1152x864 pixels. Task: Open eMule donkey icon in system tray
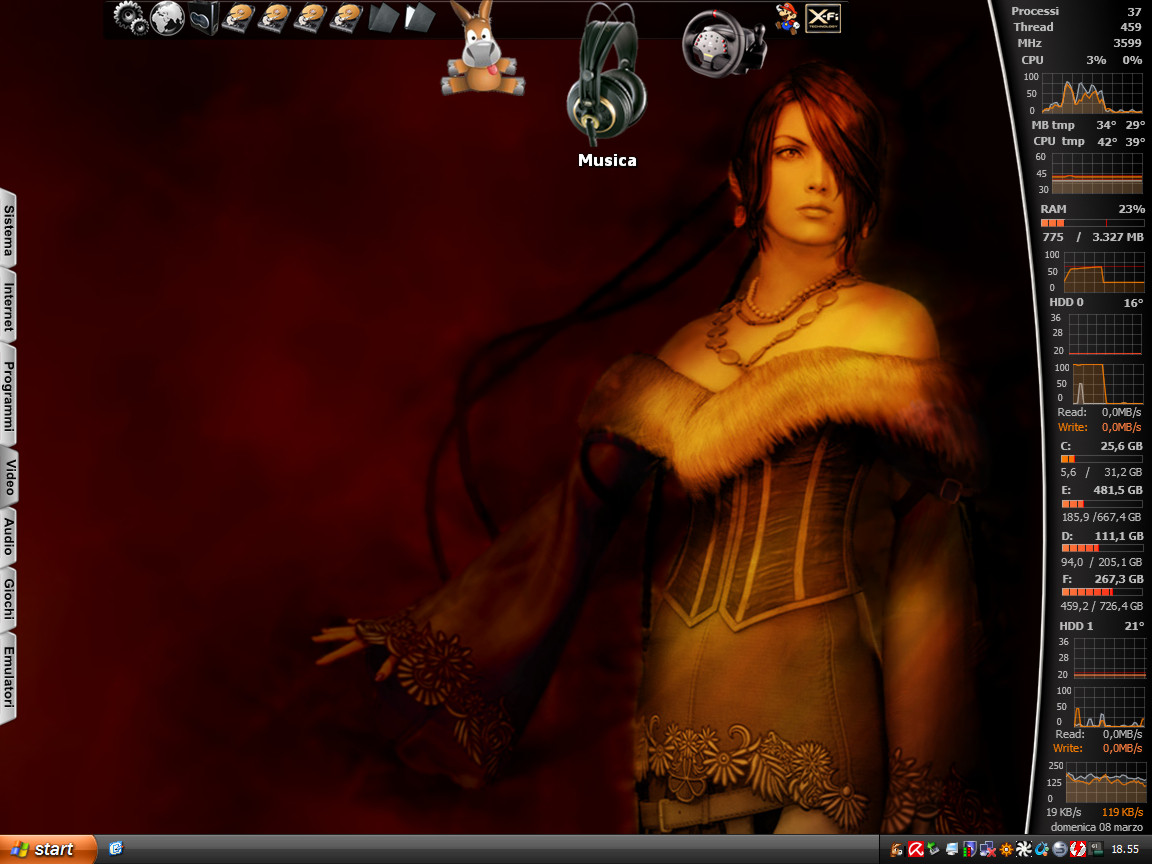896,850
